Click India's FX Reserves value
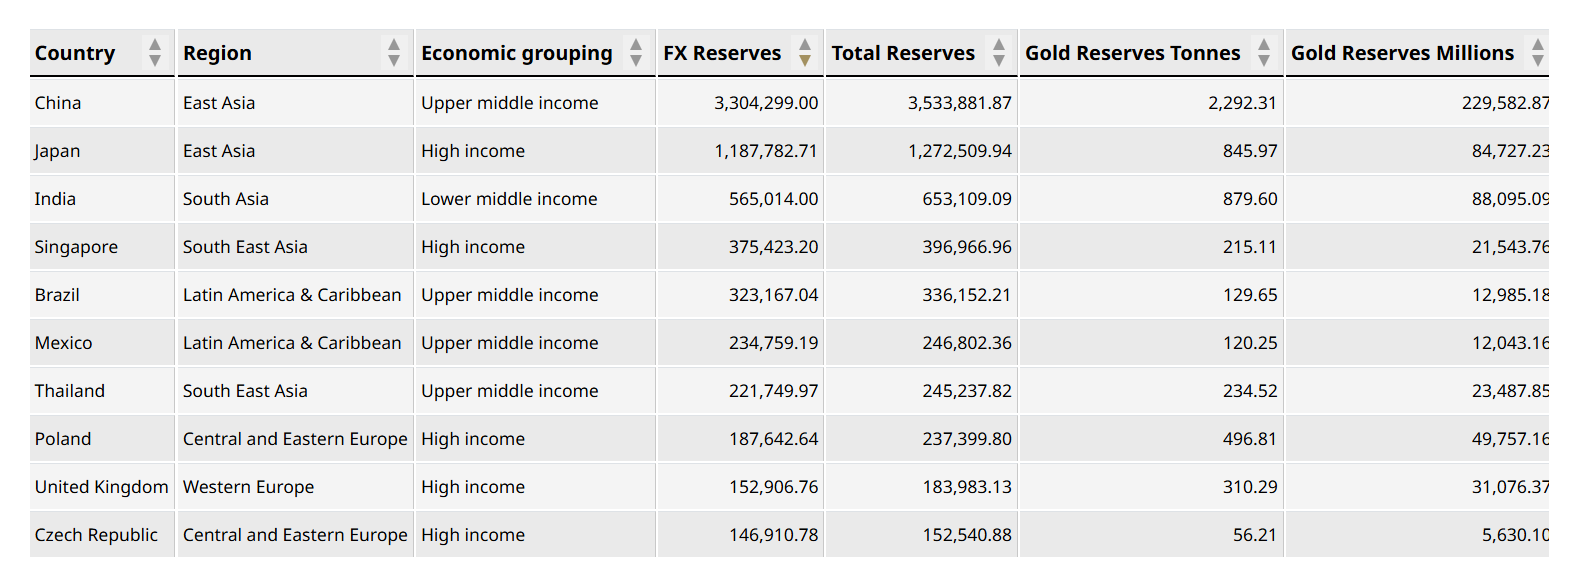Screen dimensions: 1569x566 click(773, 199)
